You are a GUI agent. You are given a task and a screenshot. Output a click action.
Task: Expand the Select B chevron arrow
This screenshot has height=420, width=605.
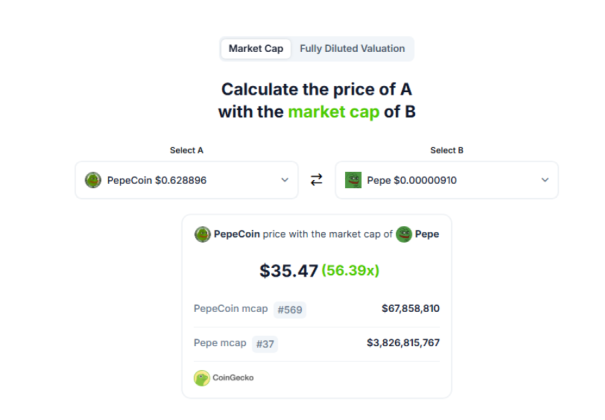pos(545,180)
